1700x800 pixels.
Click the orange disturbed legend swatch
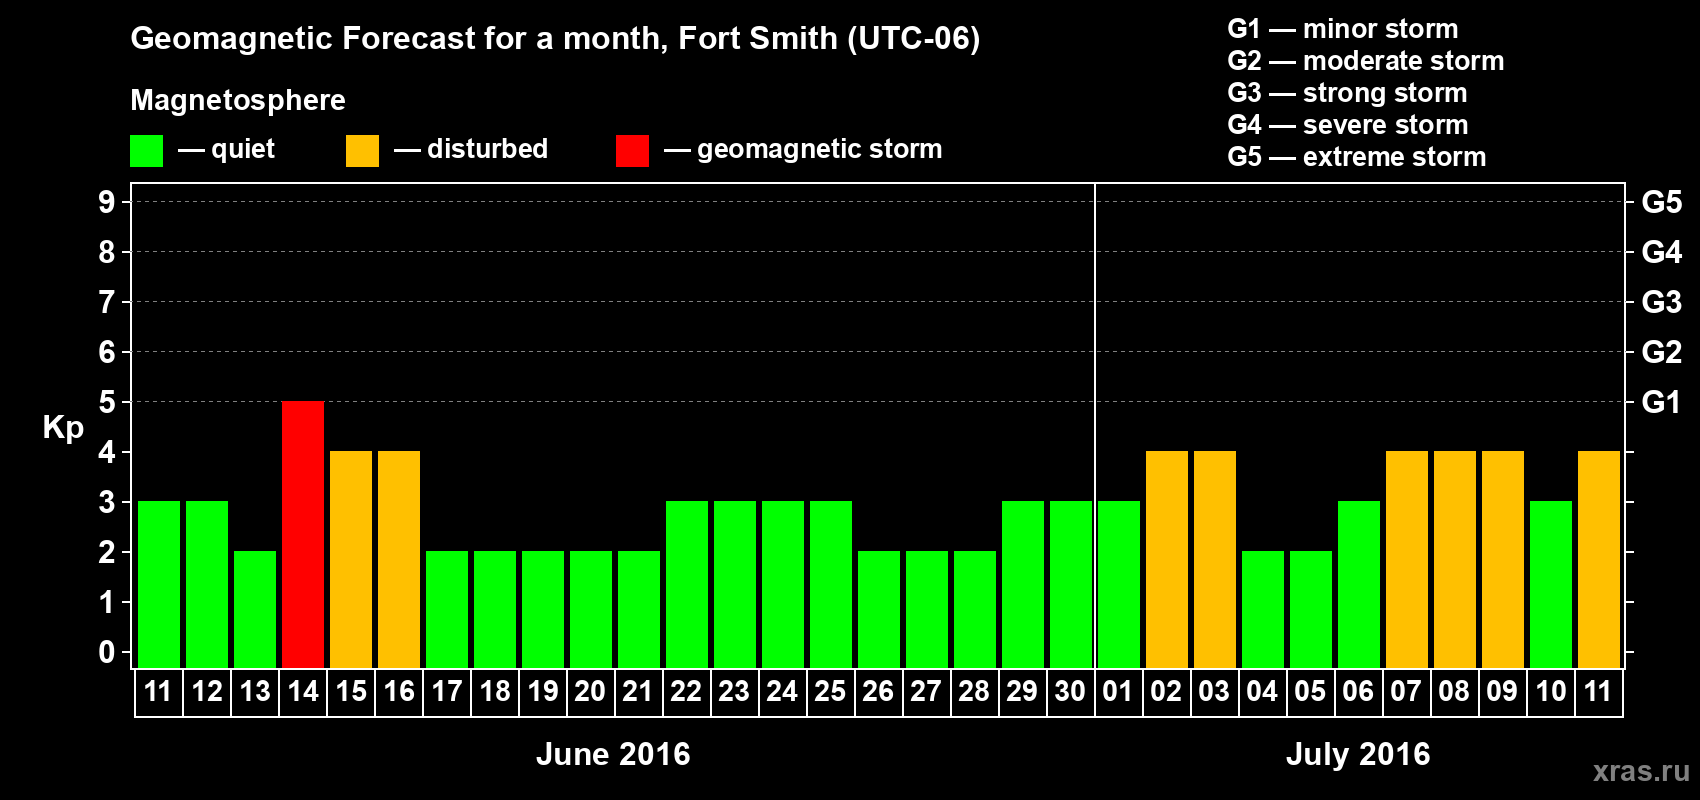[x=362, y=151]
